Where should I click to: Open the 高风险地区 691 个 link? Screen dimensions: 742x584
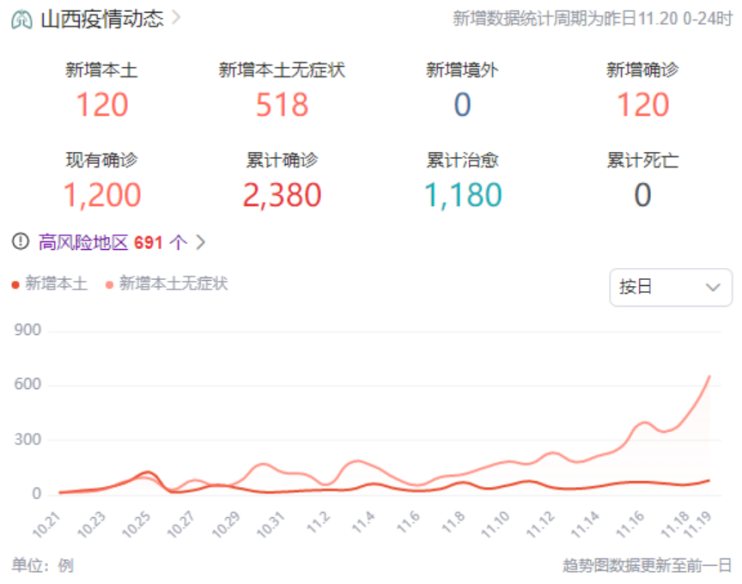[x=112, y=242]
